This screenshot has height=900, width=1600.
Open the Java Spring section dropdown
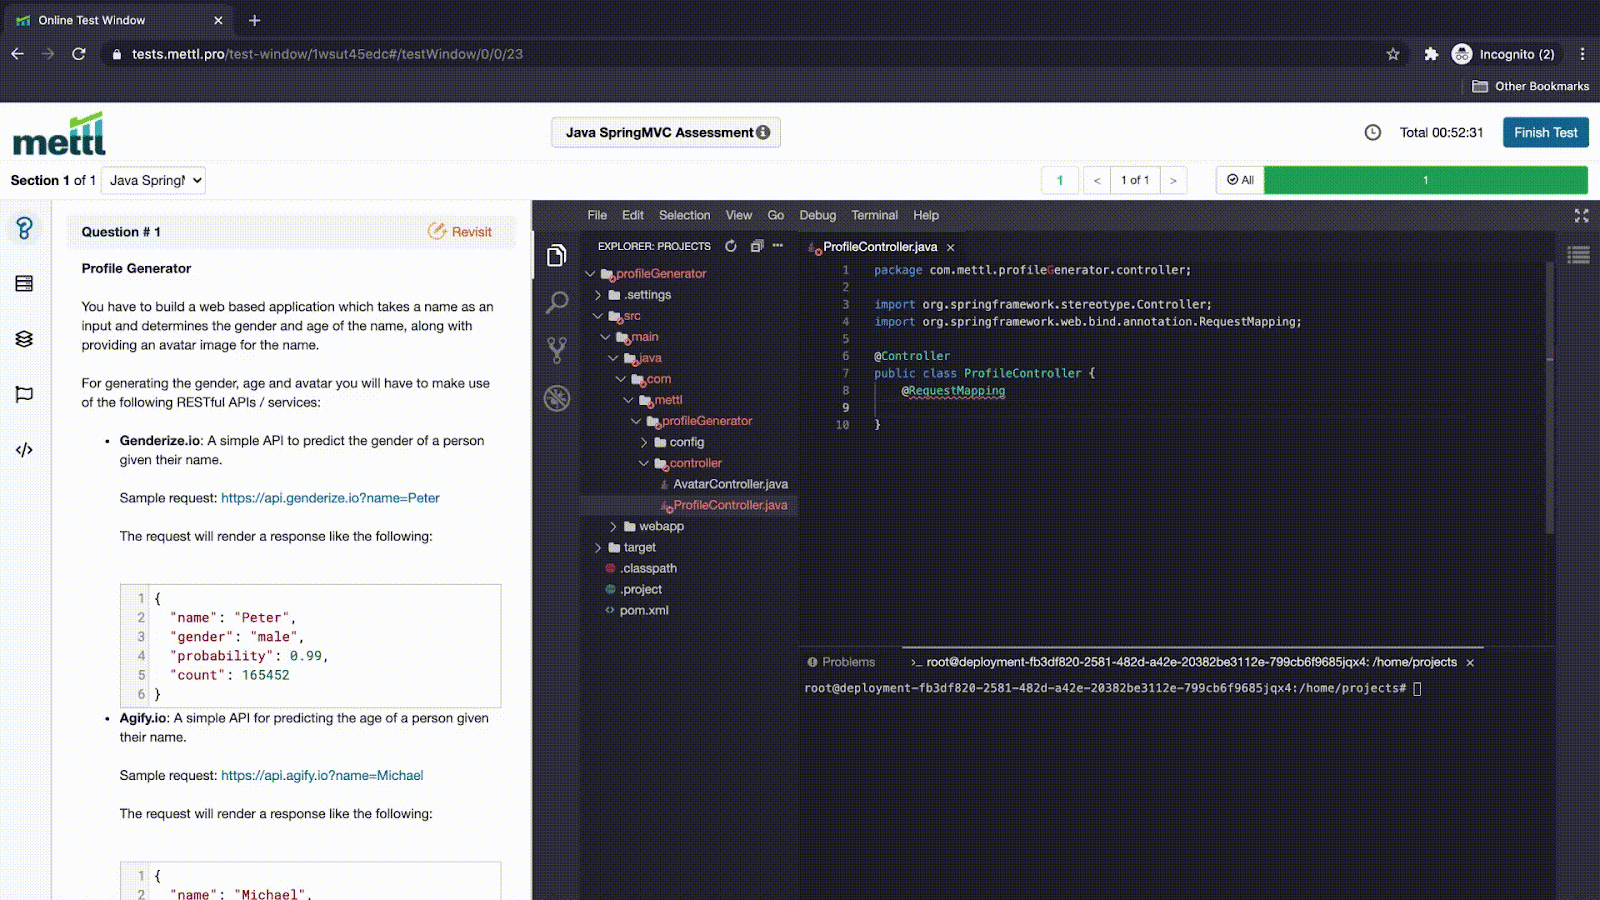pos(153,180)
